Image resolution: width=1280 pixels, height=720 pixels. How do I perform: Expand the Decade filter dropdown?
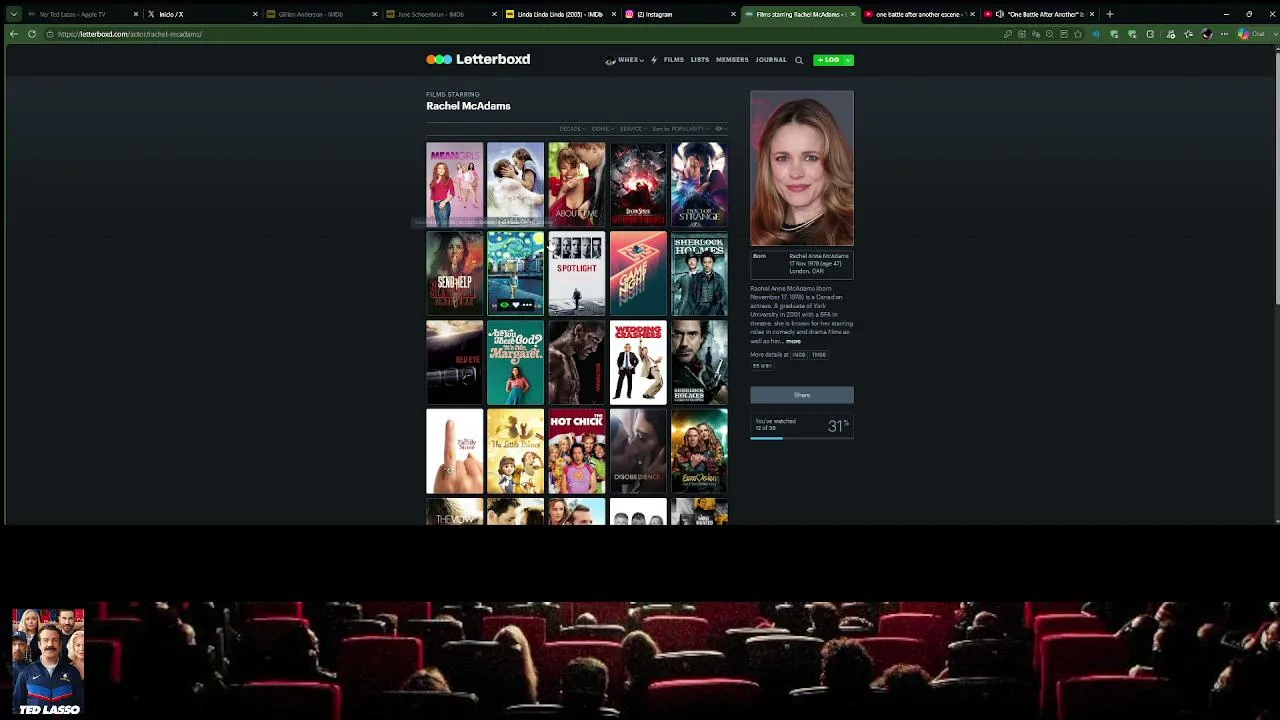572,129
